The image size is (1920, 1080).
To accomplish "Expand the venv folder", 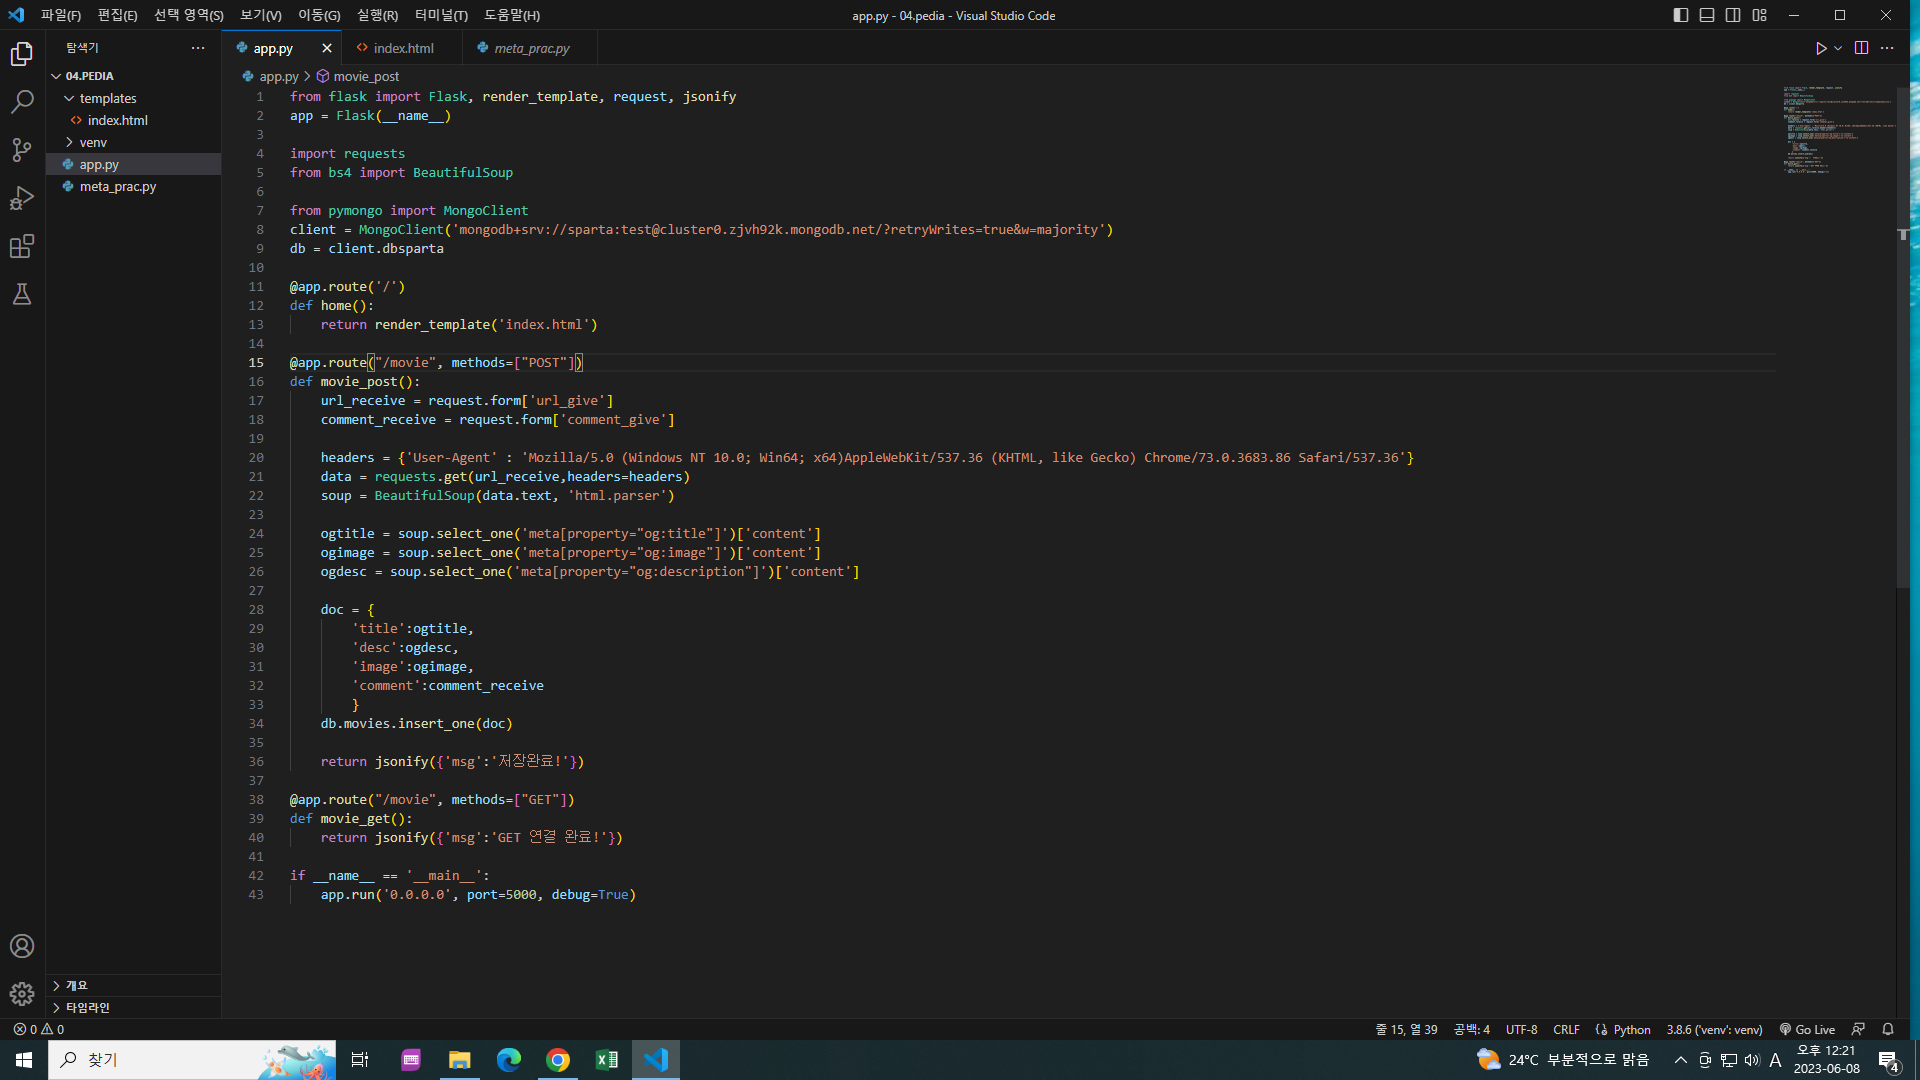I will 133,142.
